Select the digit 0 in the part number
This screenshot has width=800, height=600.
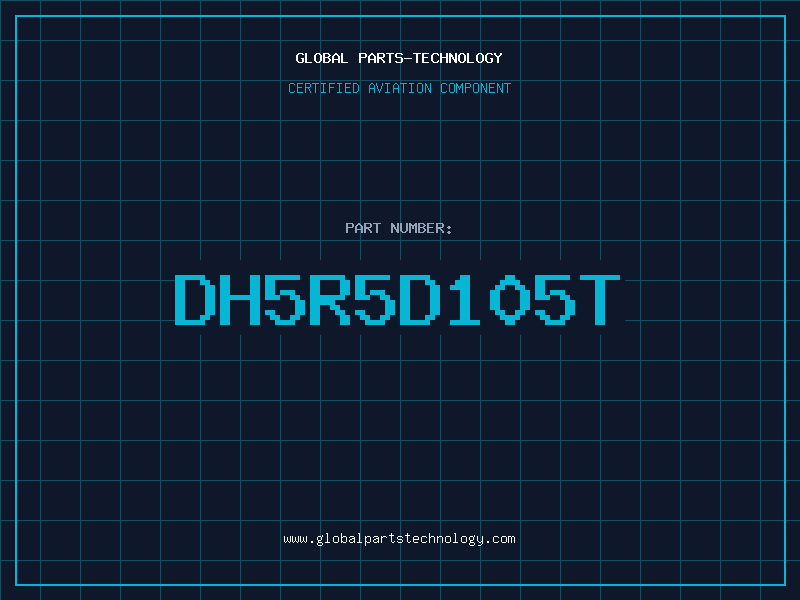(x=510, y=299)
